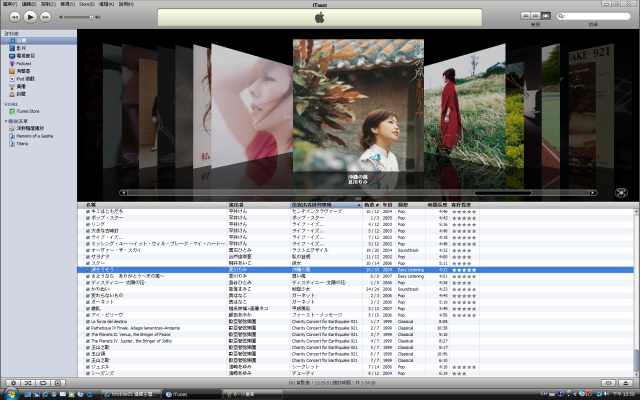
Task: Open the create playlist options button
Action: [13, 383]
